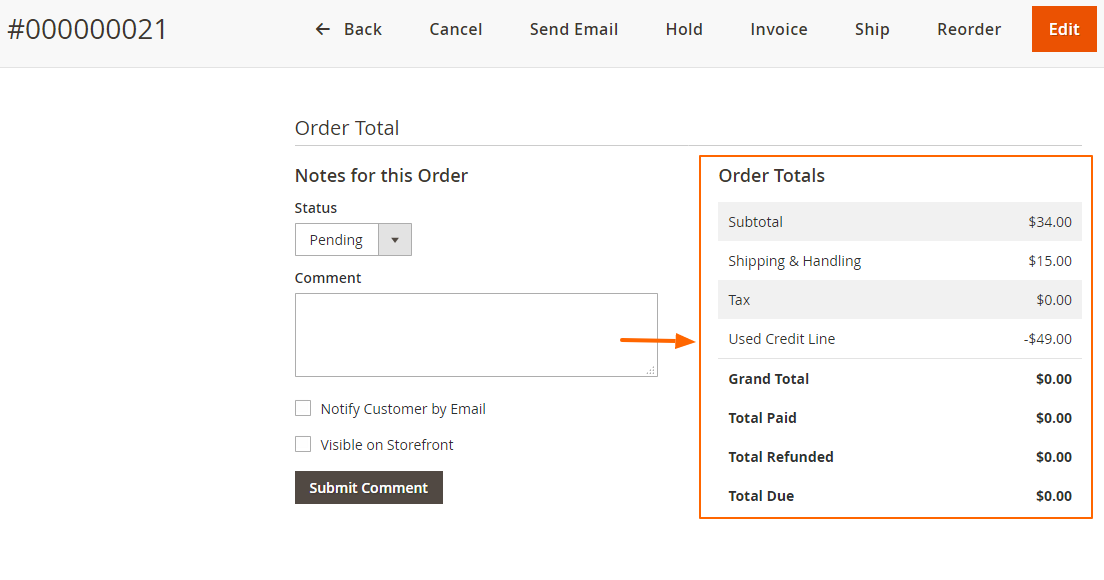Click the Ship button
This screenshot has width=1104, height=580.
click(x=872, y=30)
